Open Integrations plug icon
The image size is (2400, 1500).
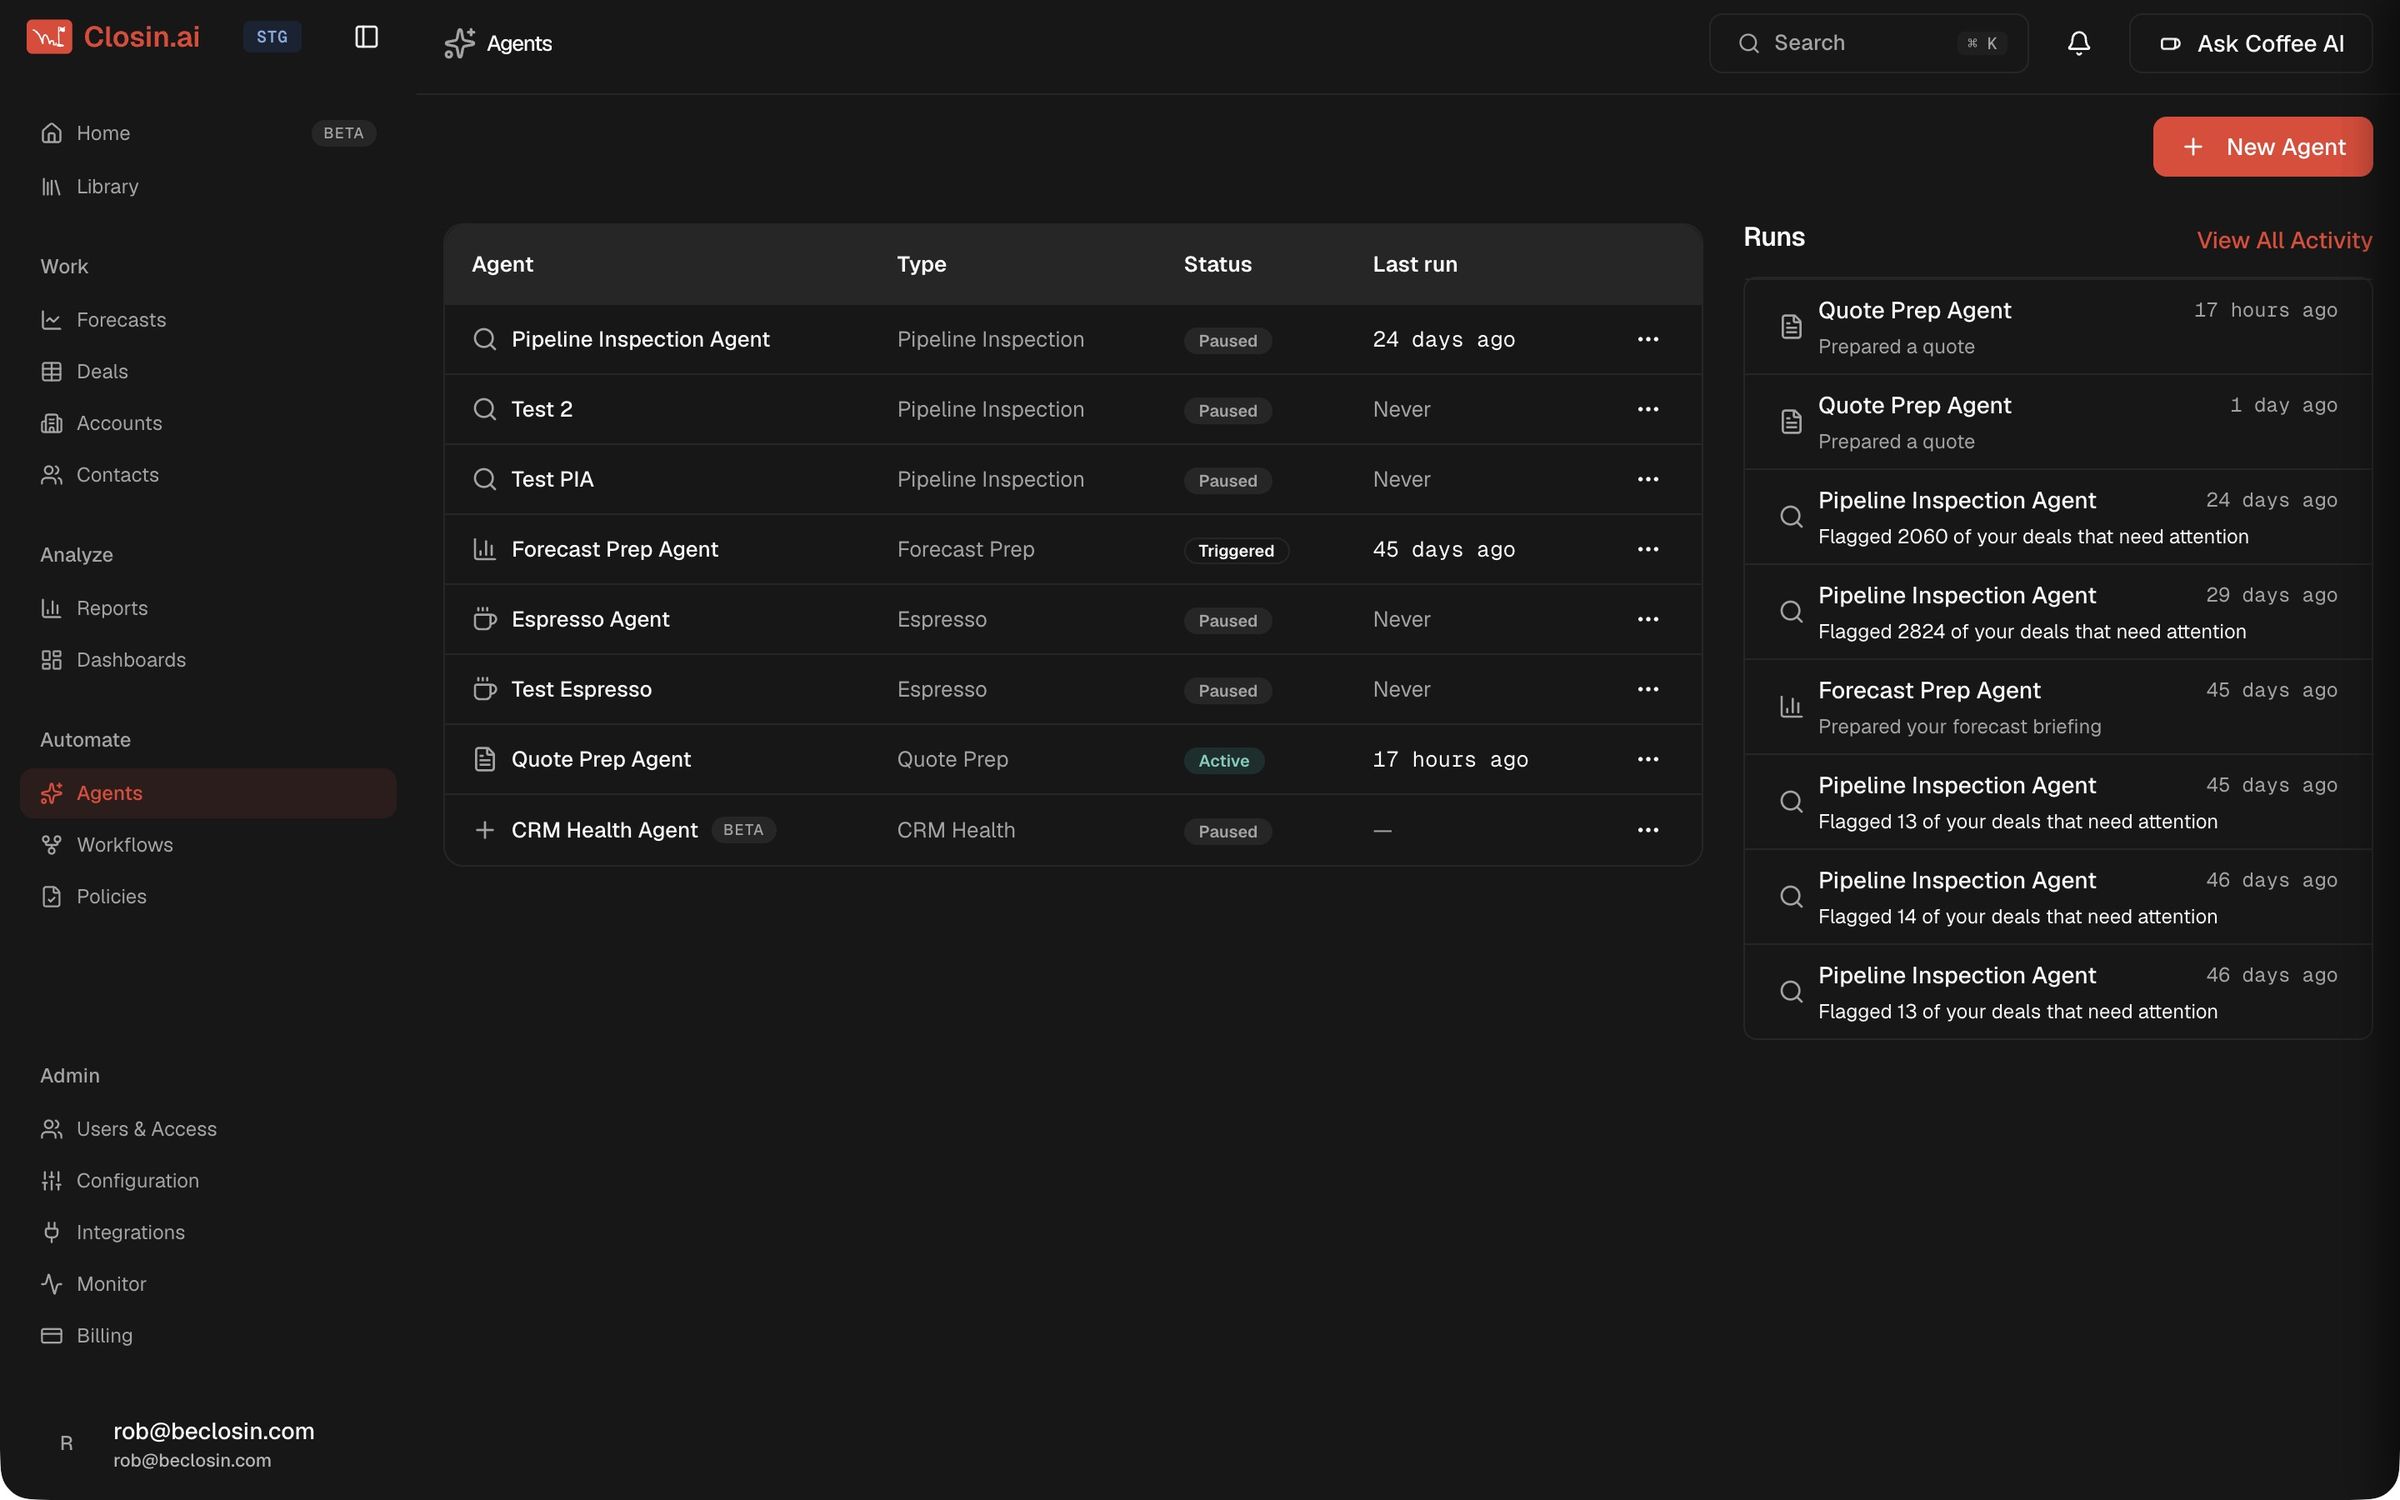coord(51,1233)
